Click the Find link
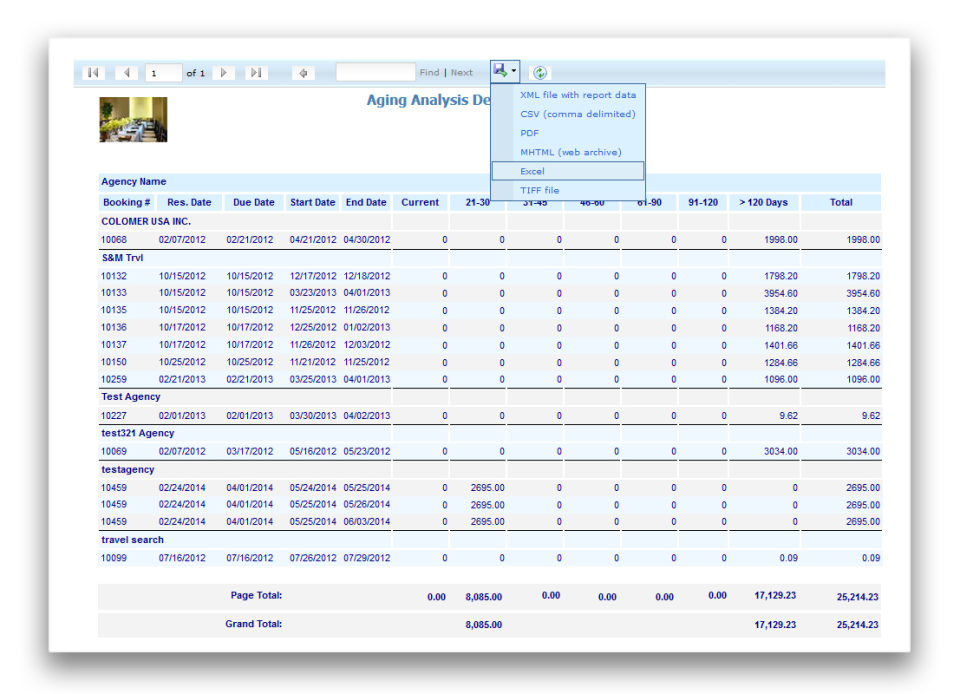 429,72
